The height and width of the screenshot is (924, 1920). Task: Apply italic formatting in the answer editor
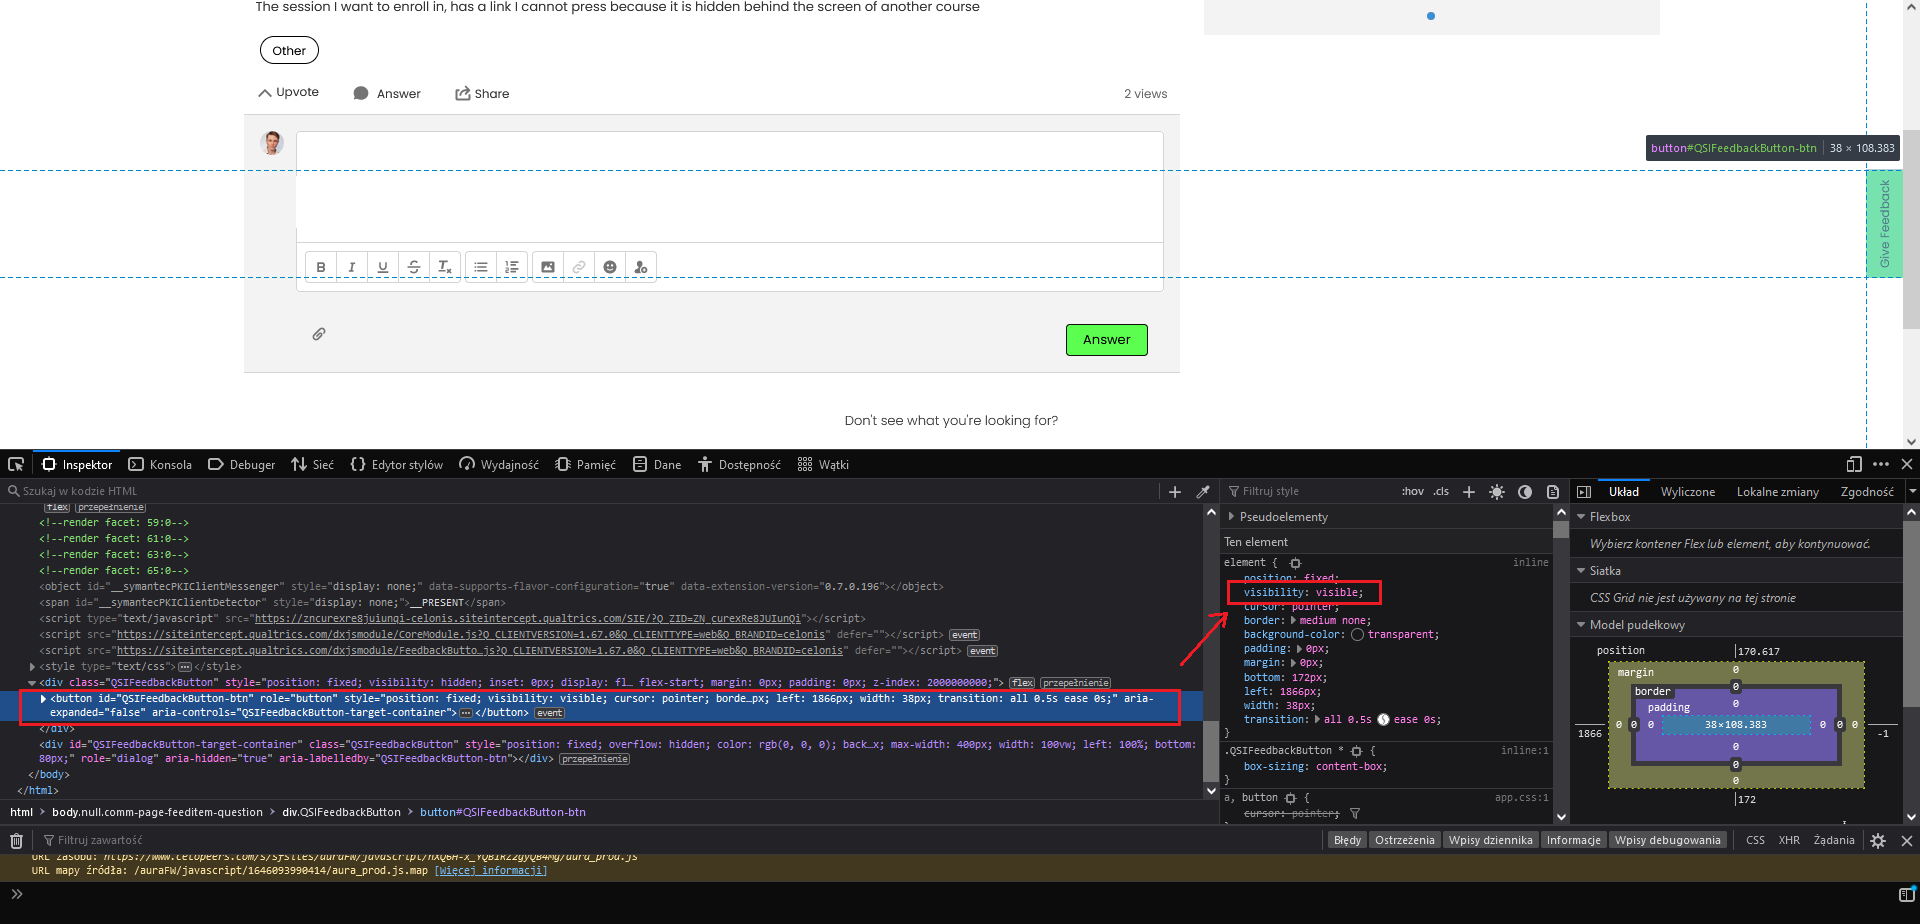pos(352,267)
